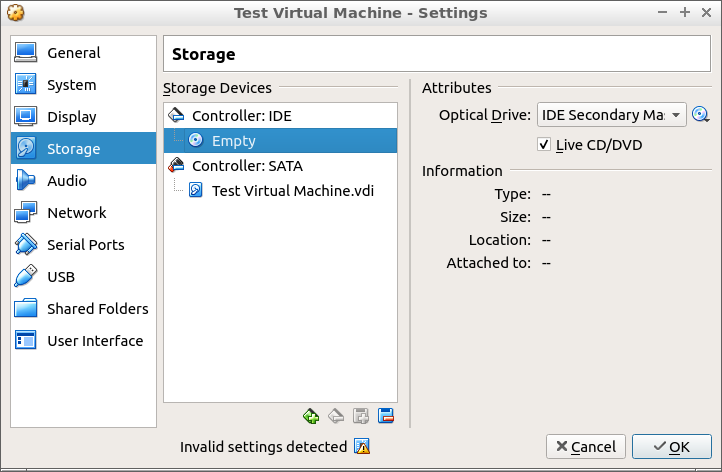Confirm settings with OK button

point(672,447)
